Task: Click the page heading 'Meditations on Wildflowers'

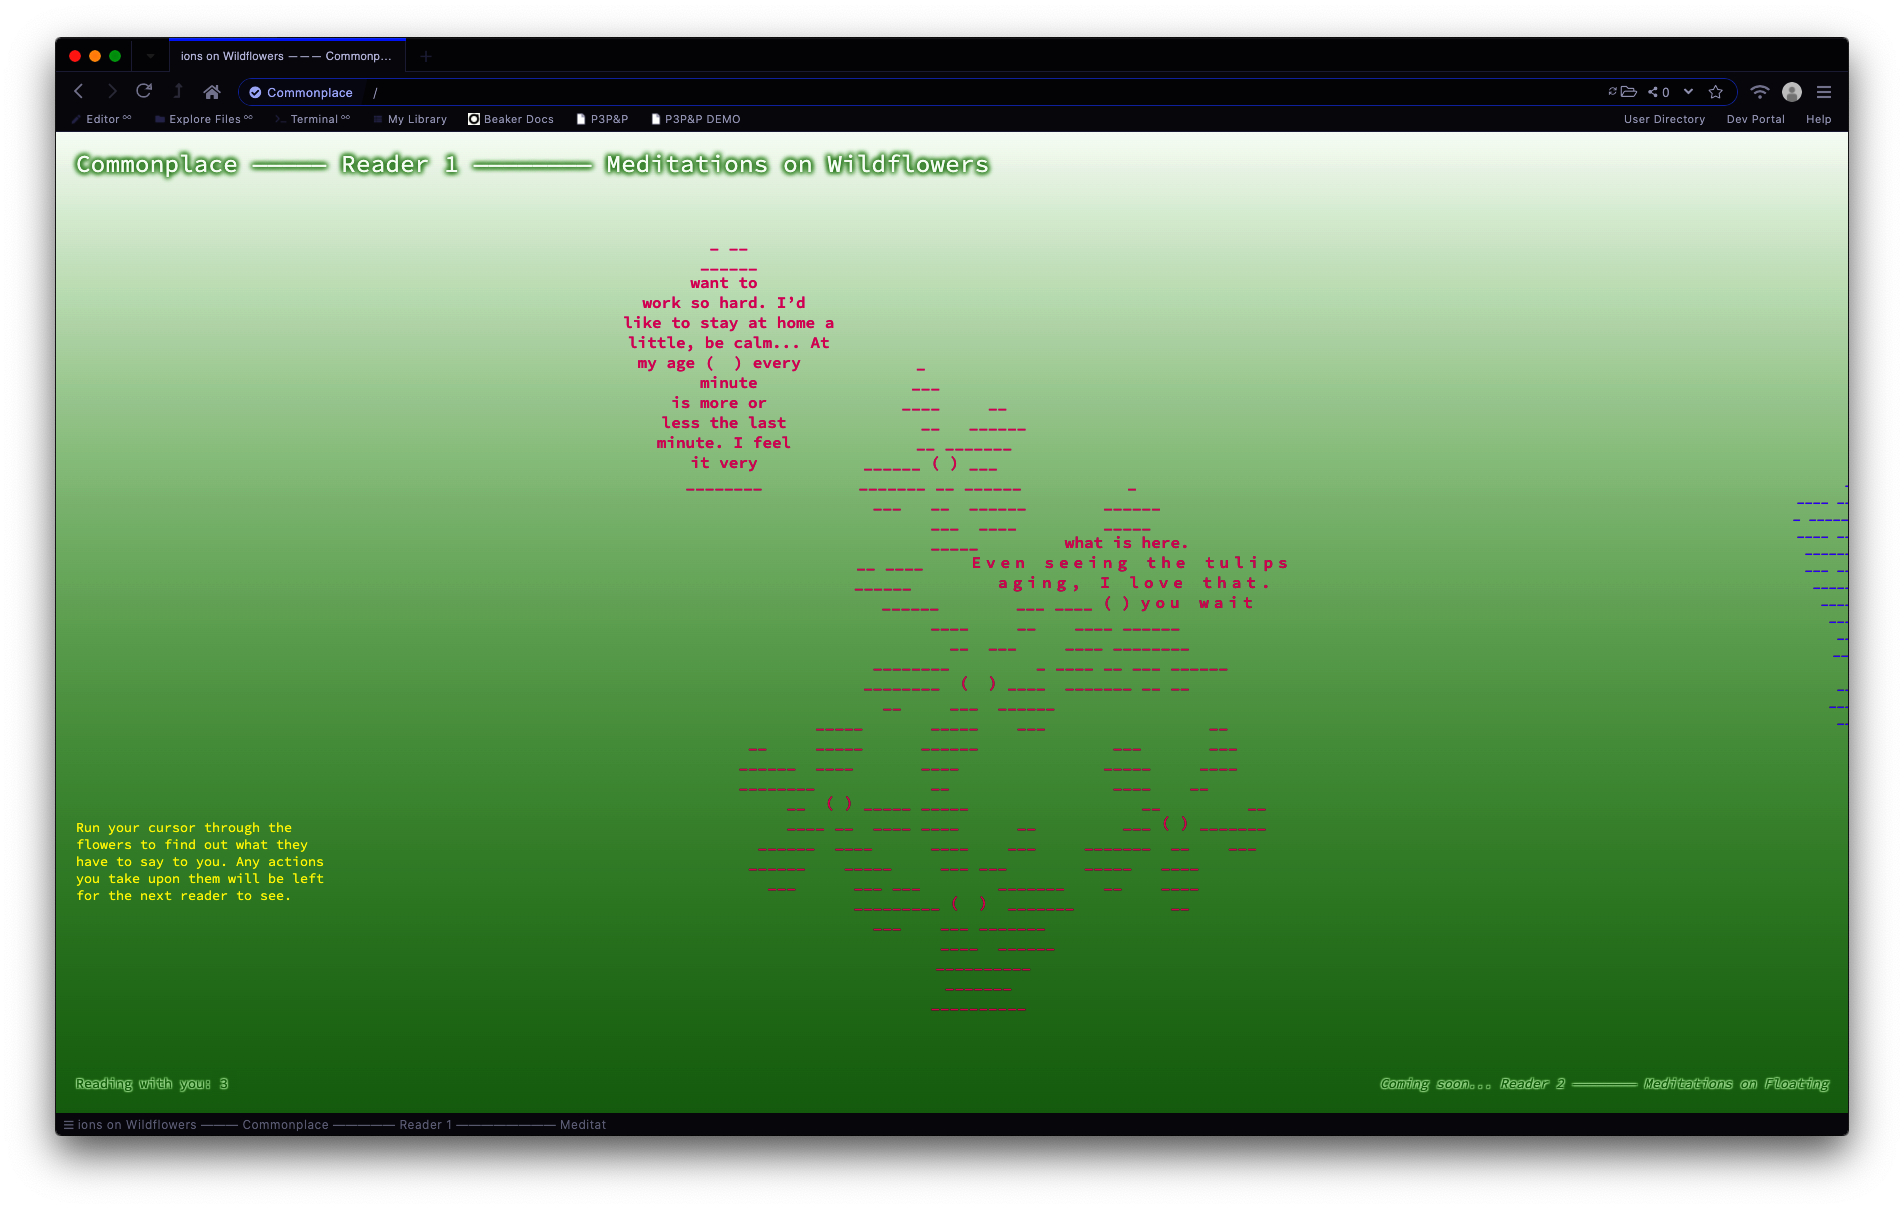Action: coord(797,165)
